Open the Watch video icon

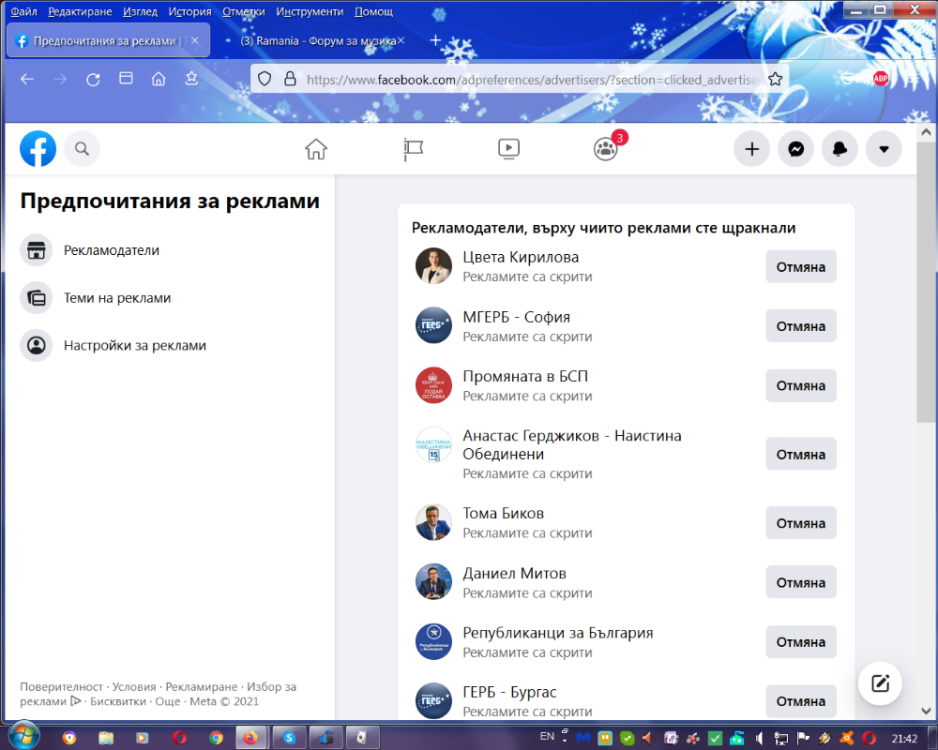pyautogui.click(x=508, y=148)
